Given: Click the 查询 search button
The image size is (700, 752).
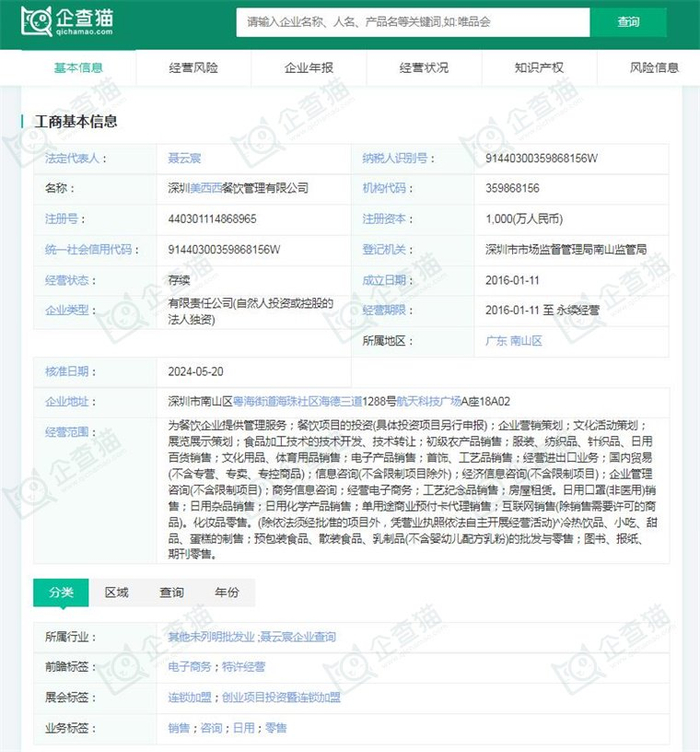Looking at the screenshot, I should [628, 22].
